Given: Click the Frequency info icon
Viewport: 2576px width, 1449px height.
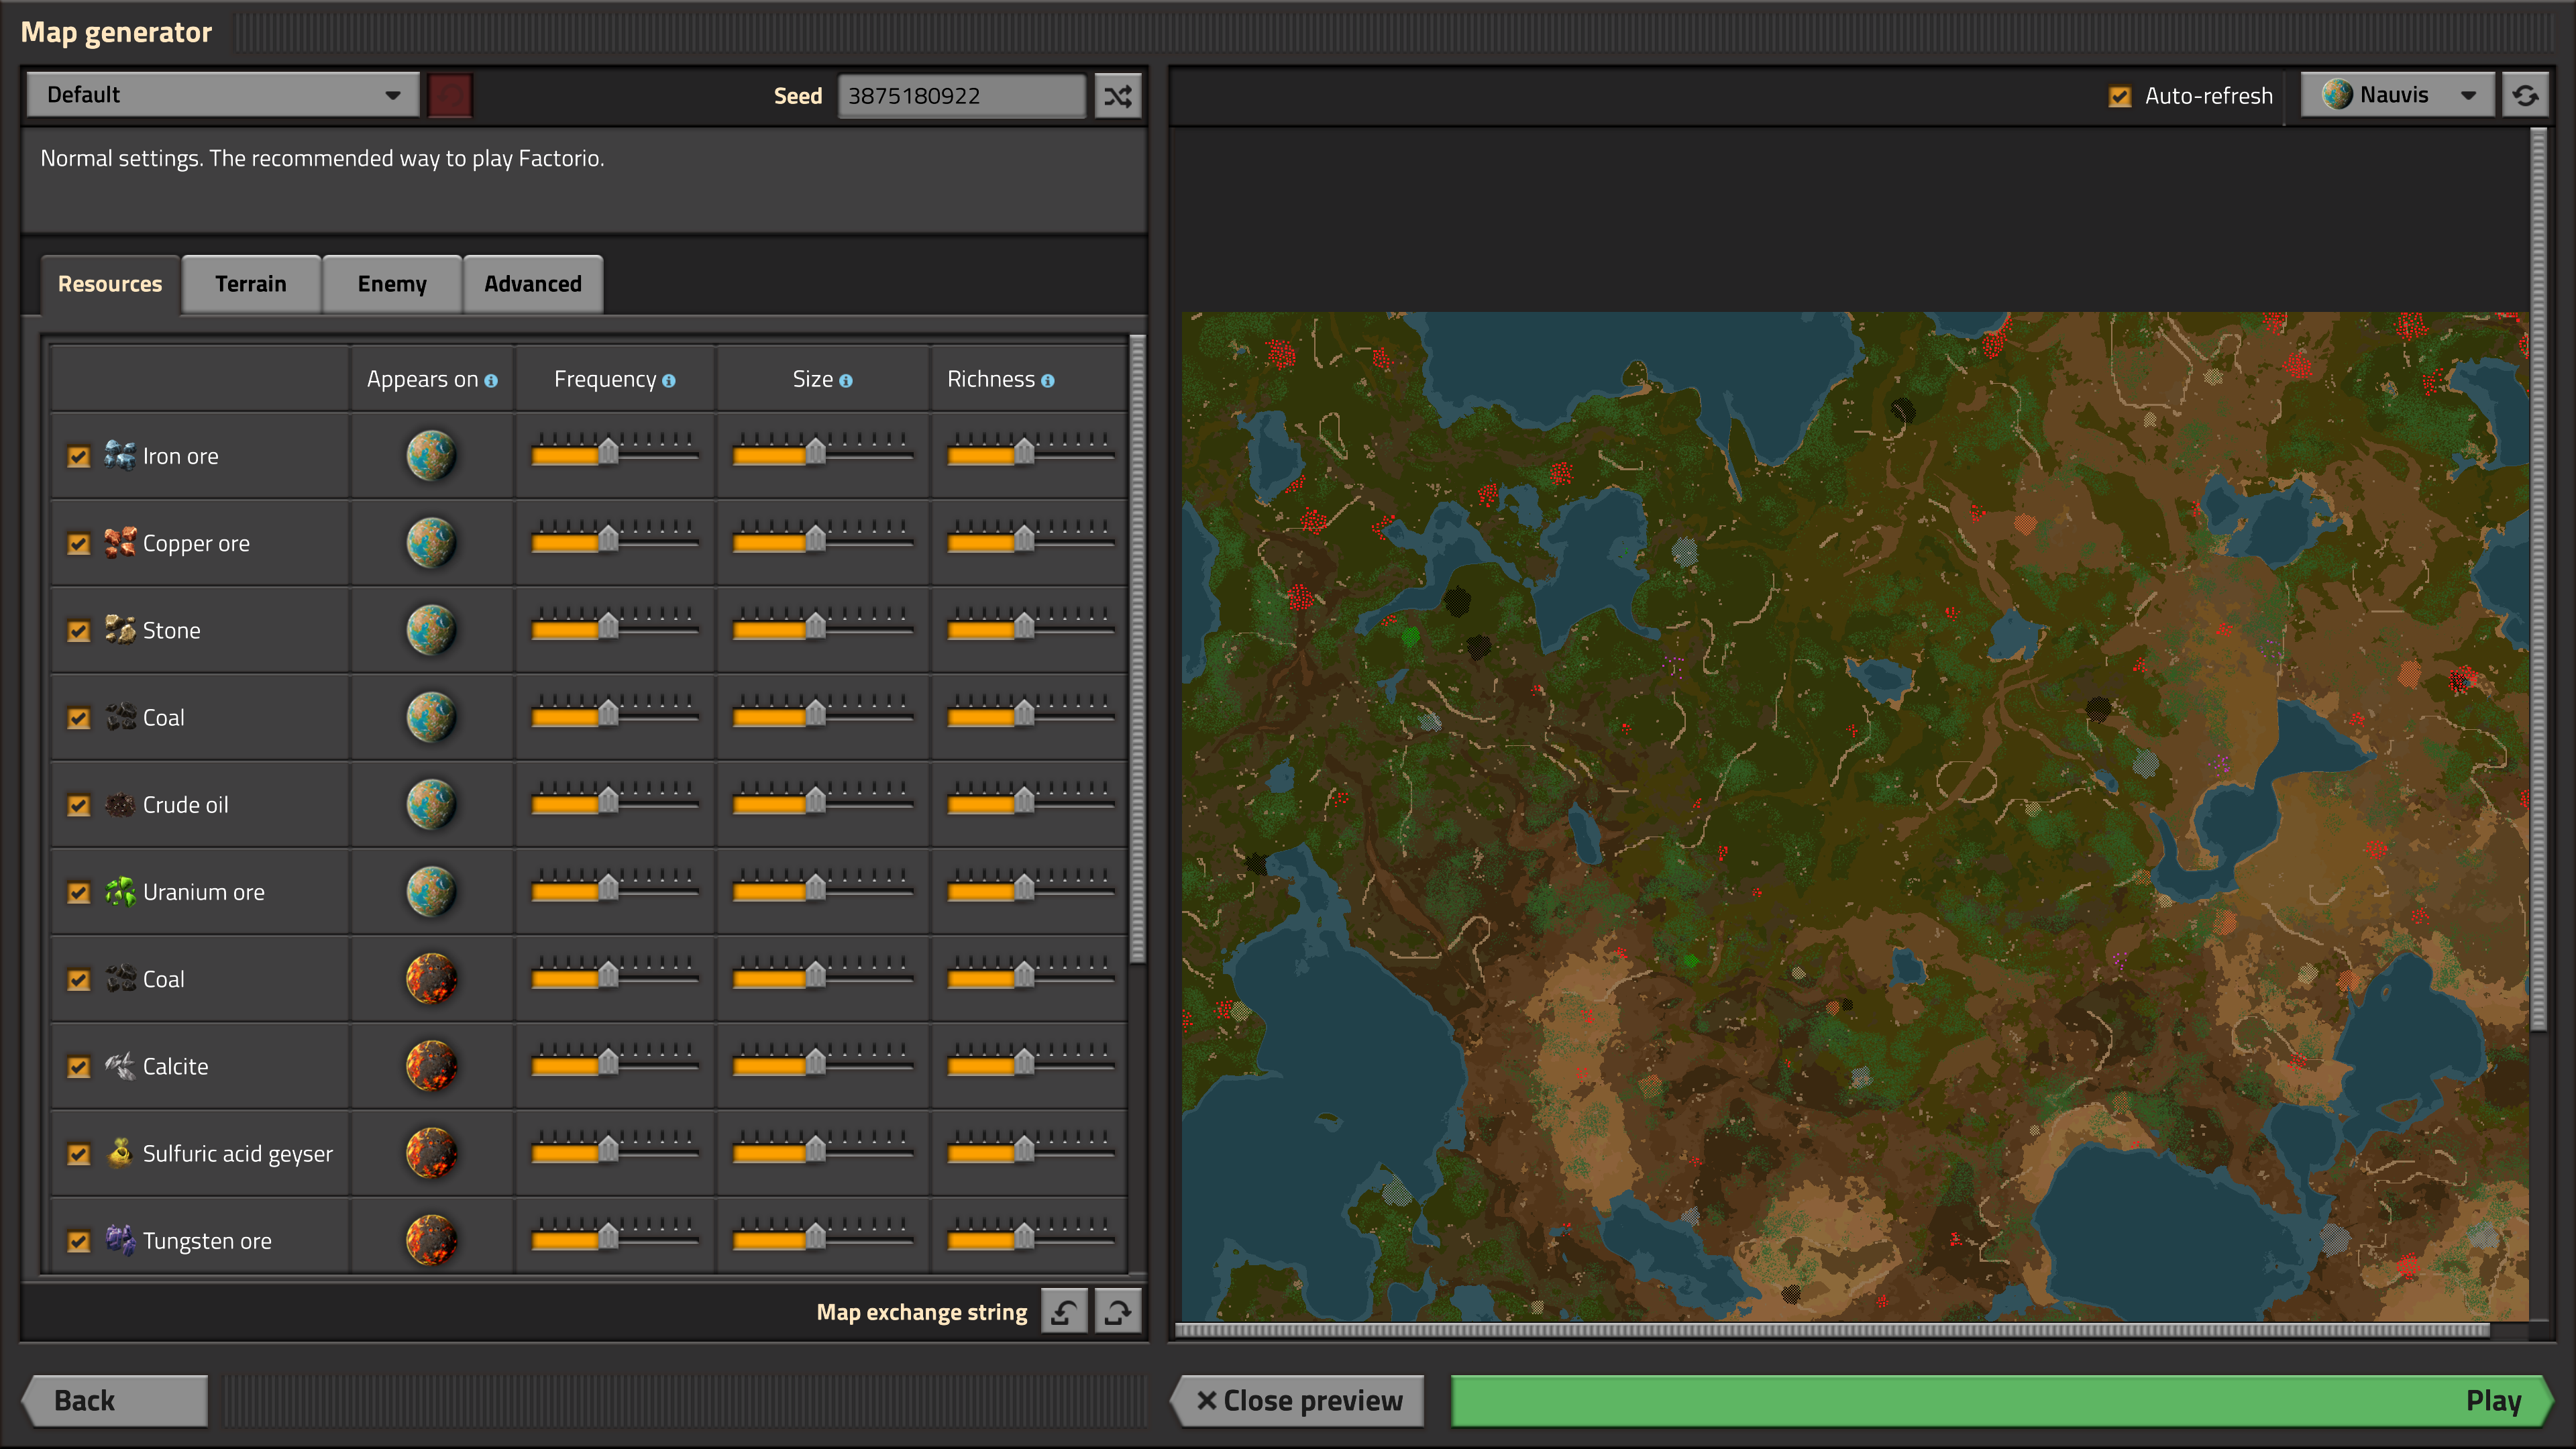Looking at the screenshot, I should (x=669, y=381).
